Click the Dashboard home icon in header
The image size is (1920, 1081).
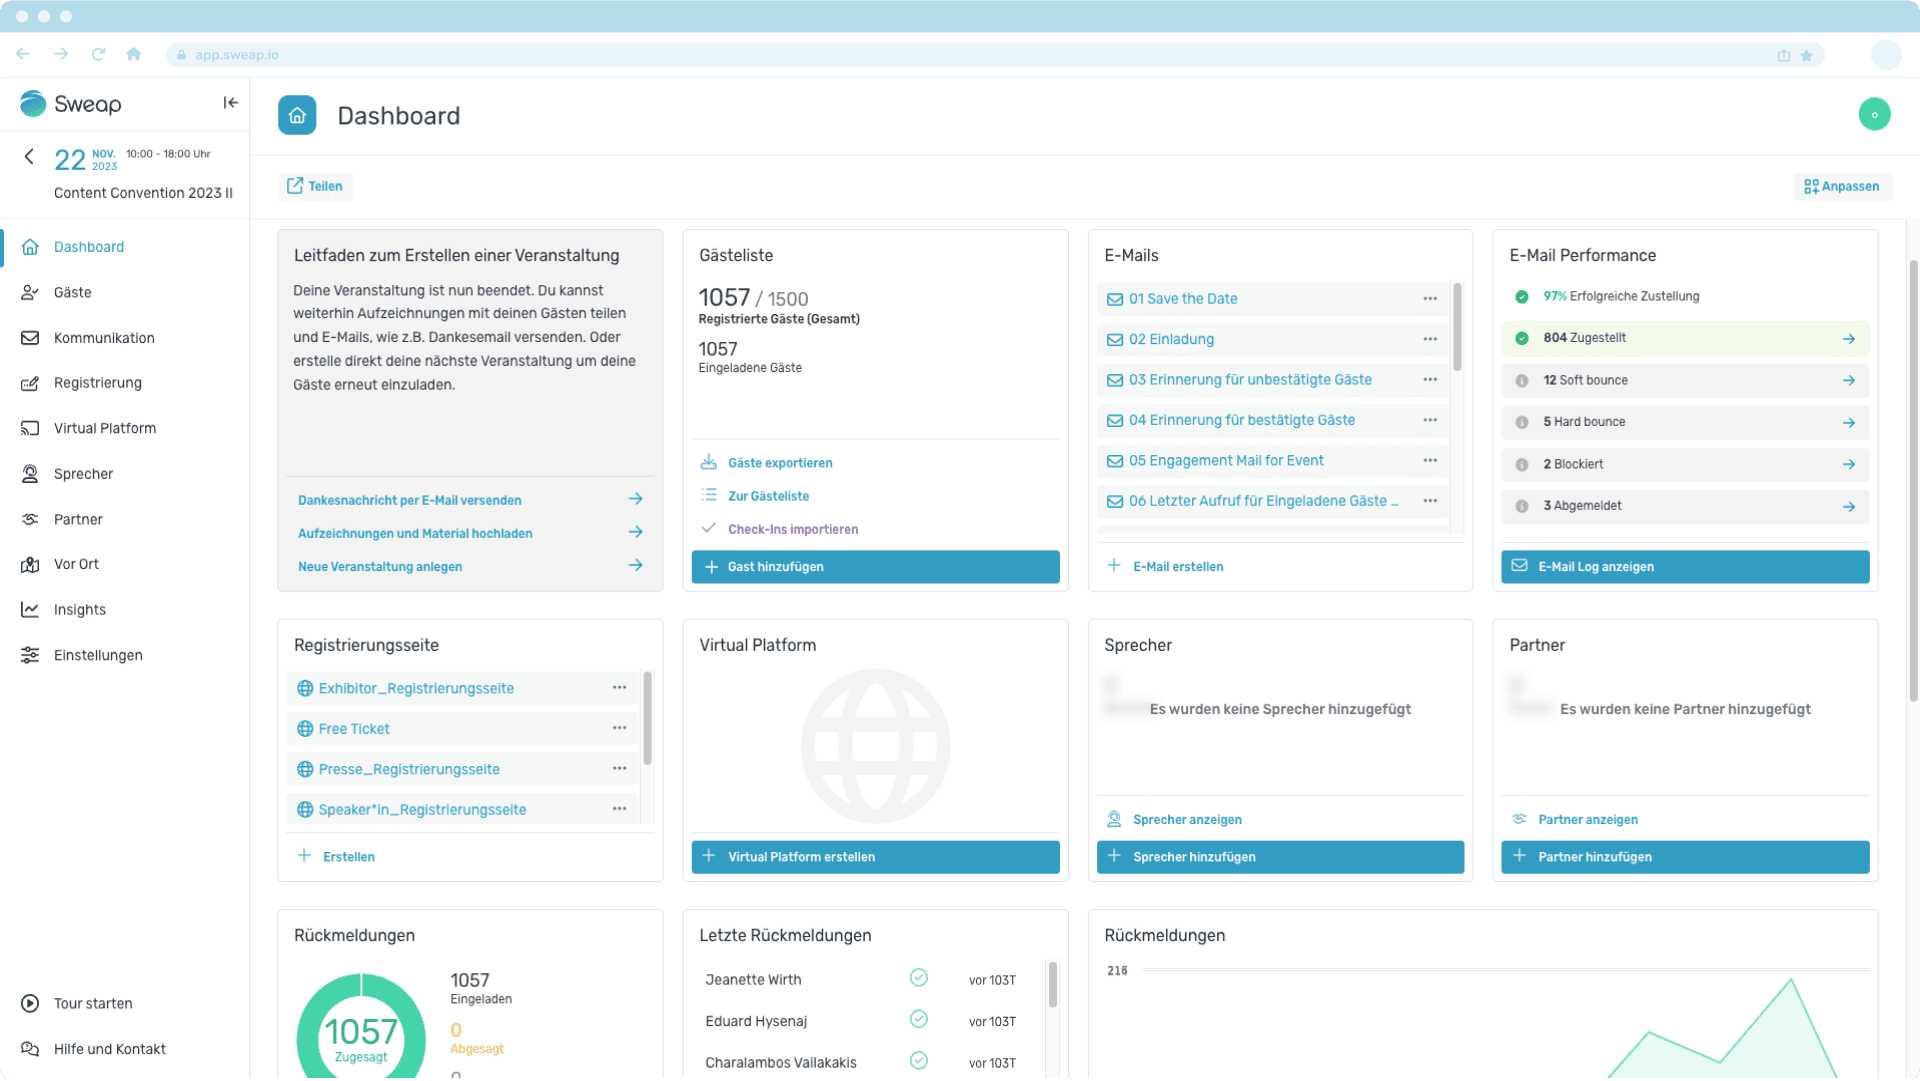pyautogui.click(x=297, y=116)
